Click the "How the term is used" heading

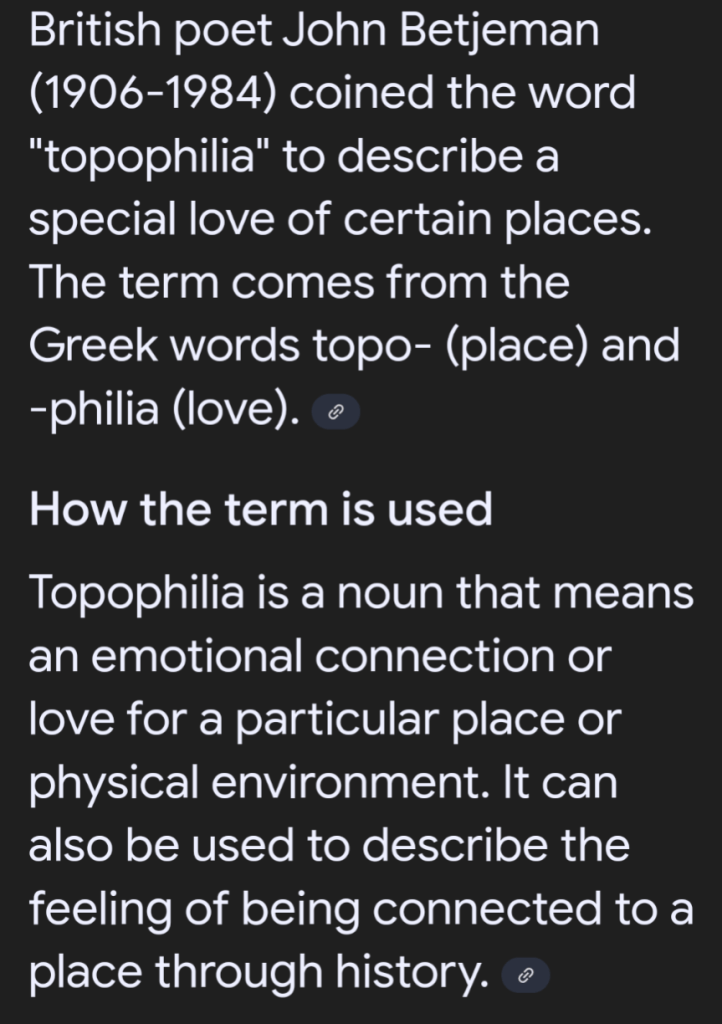pos(260,509)
